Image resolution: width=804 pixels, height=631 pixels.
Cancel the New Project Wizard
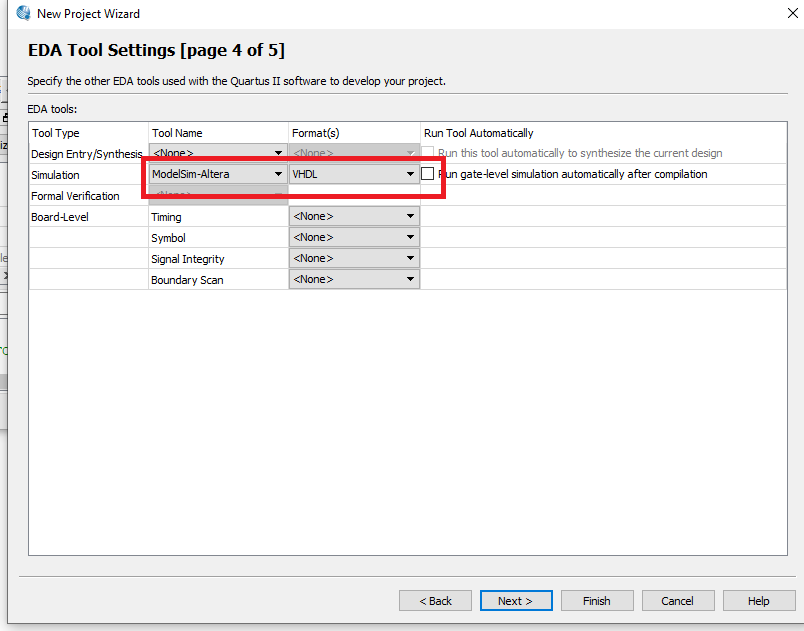pyautogui.click(x=678, y=601)
